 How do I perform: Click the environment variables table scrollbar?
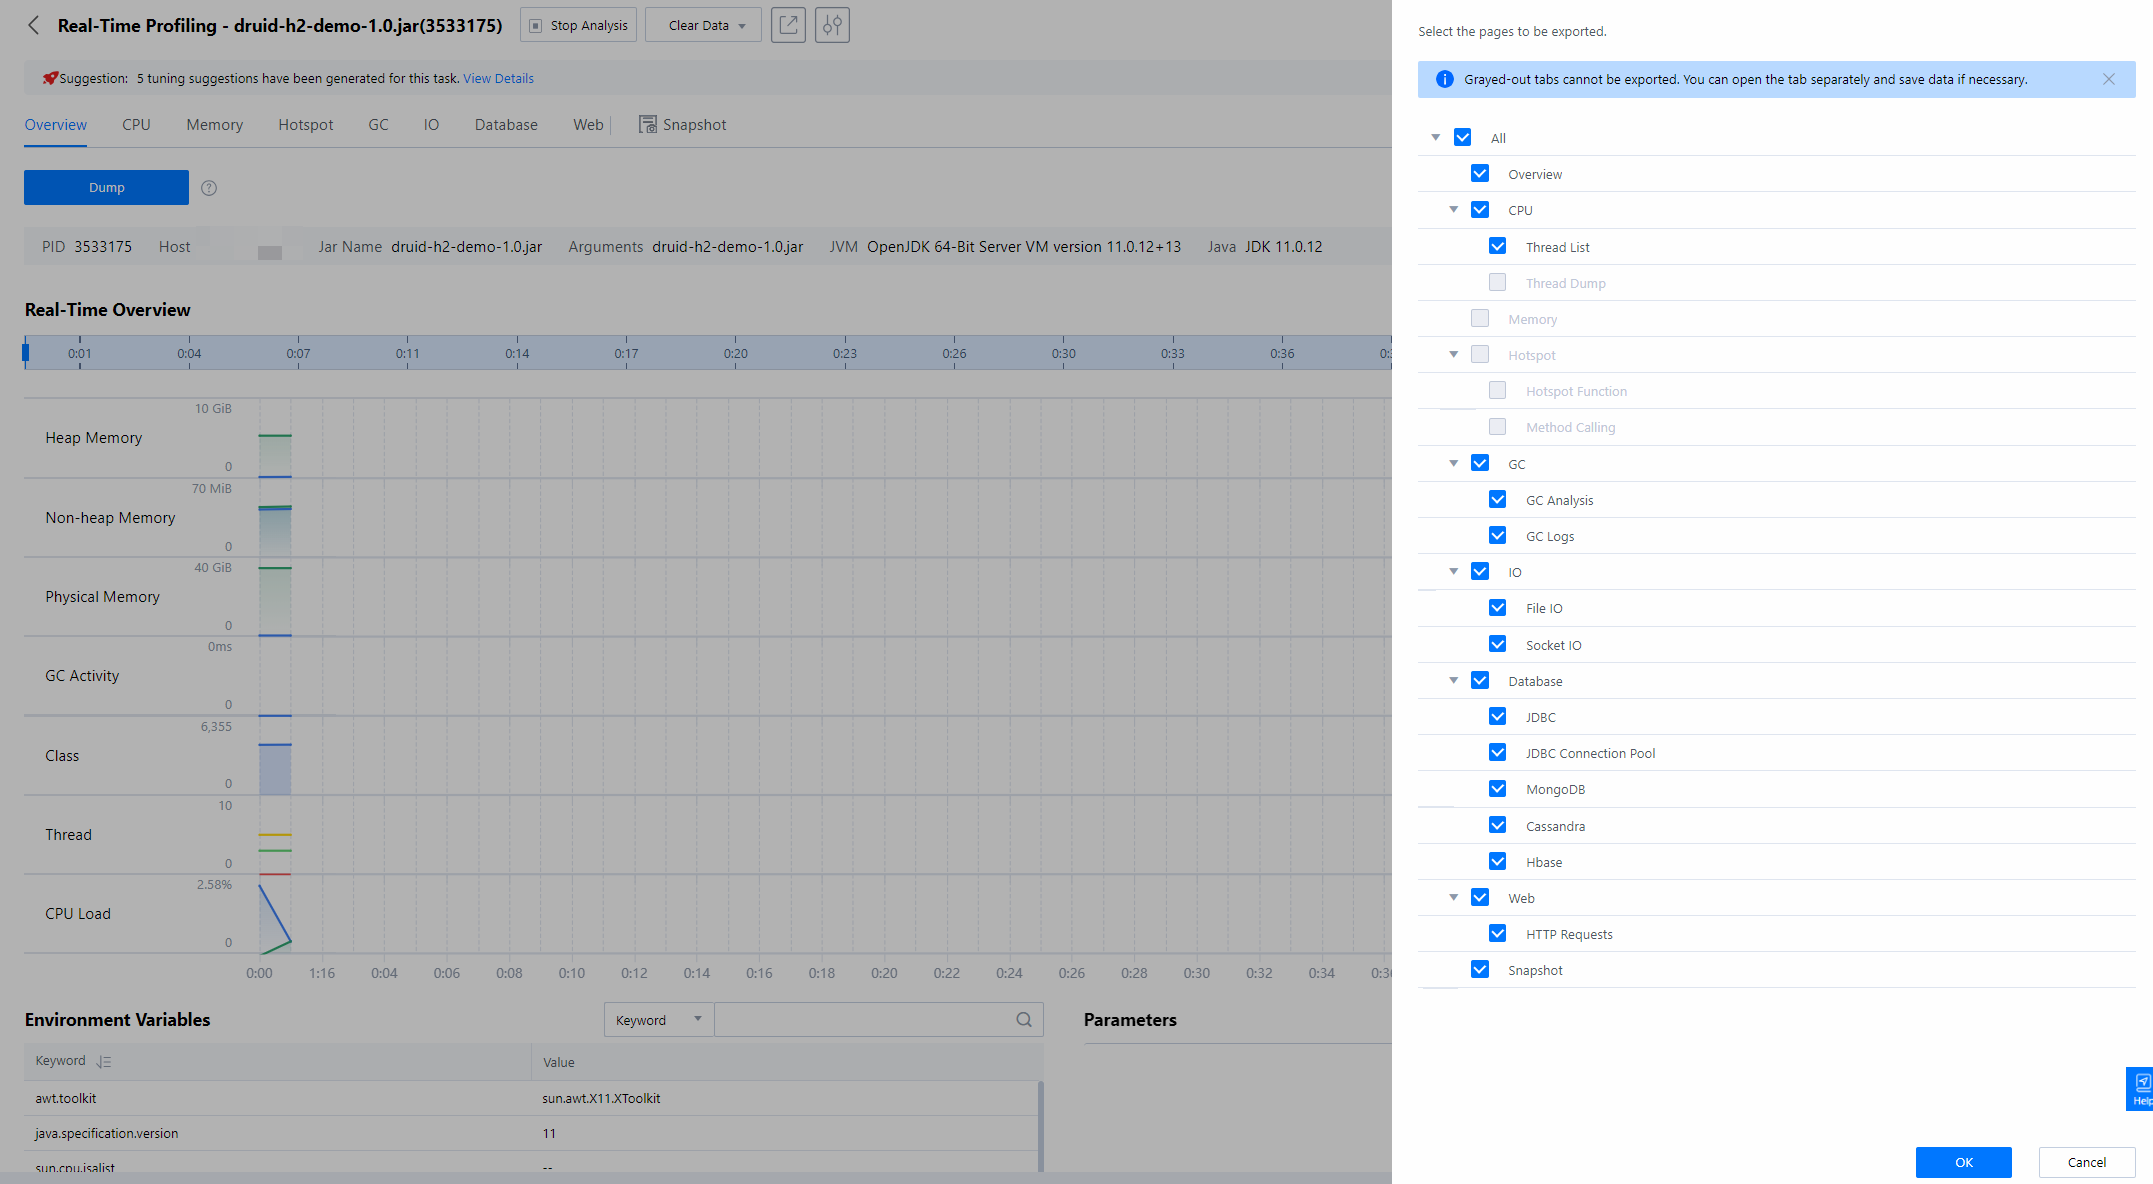tap(1041, 1125)
